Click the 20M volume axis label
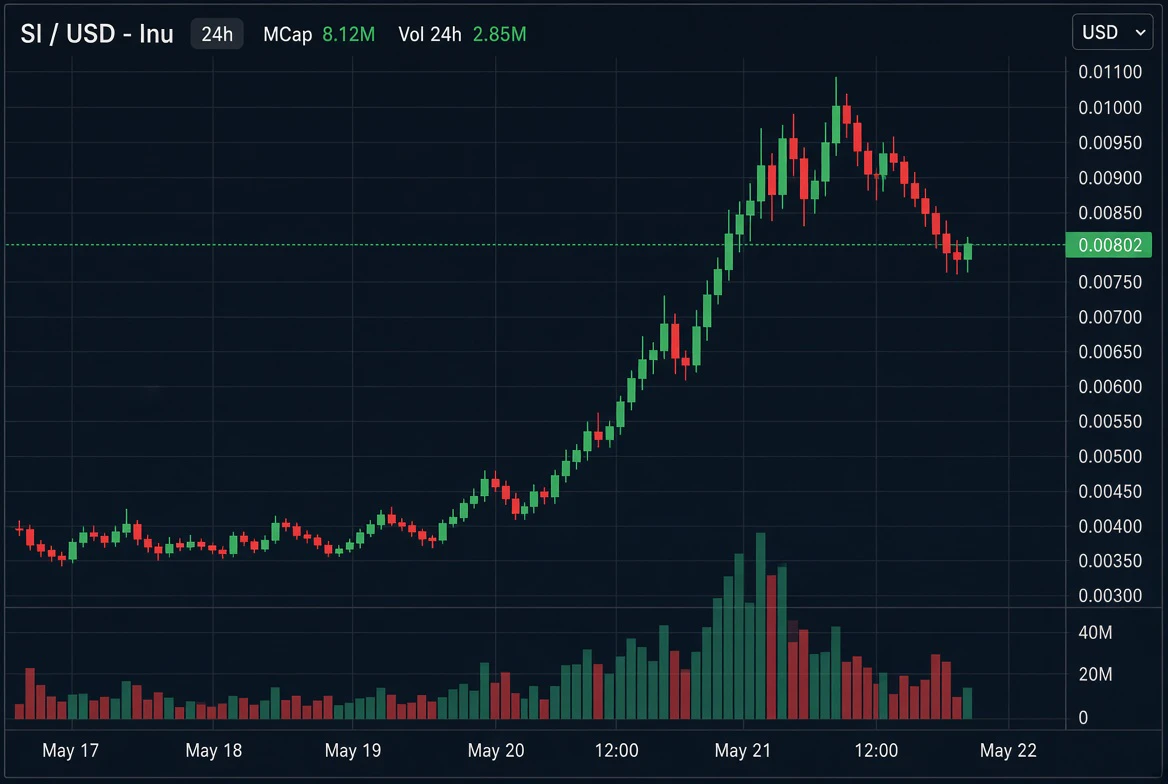Viewport: 1168px width, 784px height. pos(1095,674)
